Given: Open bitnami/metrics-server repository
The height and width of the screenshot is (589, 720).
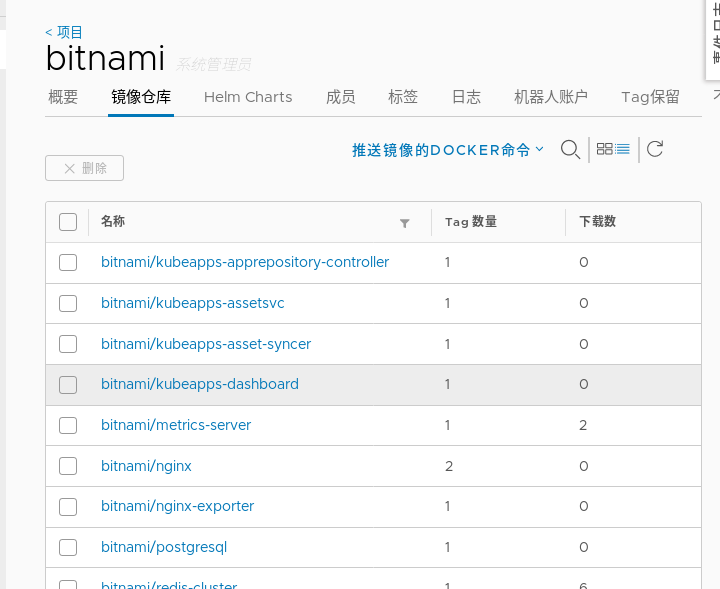Looking at the screenshot, I should pyautogui.click(x=176, y=425).
